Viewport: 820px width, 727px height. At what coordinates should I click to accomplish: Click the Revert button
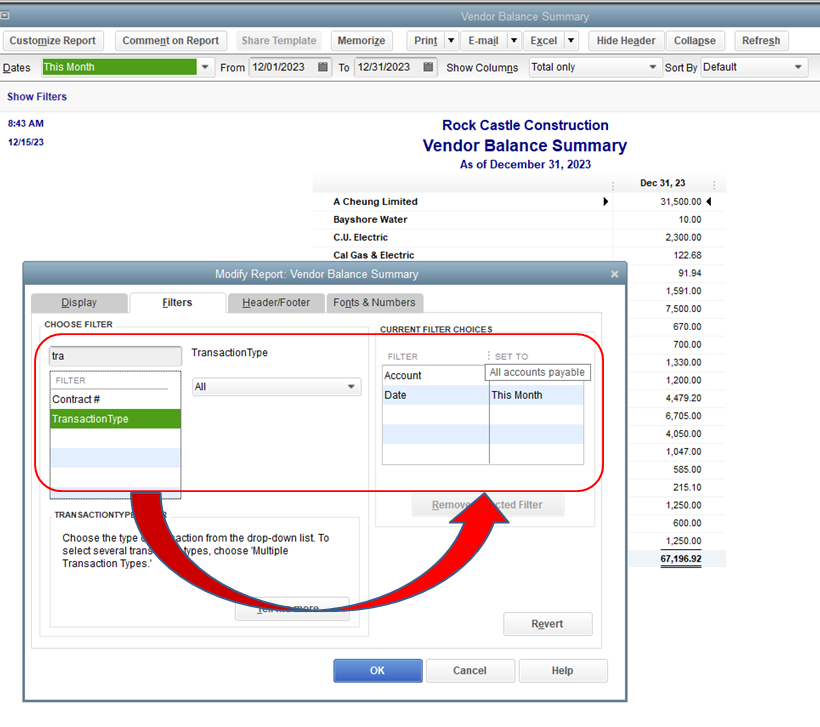[547, 624]
